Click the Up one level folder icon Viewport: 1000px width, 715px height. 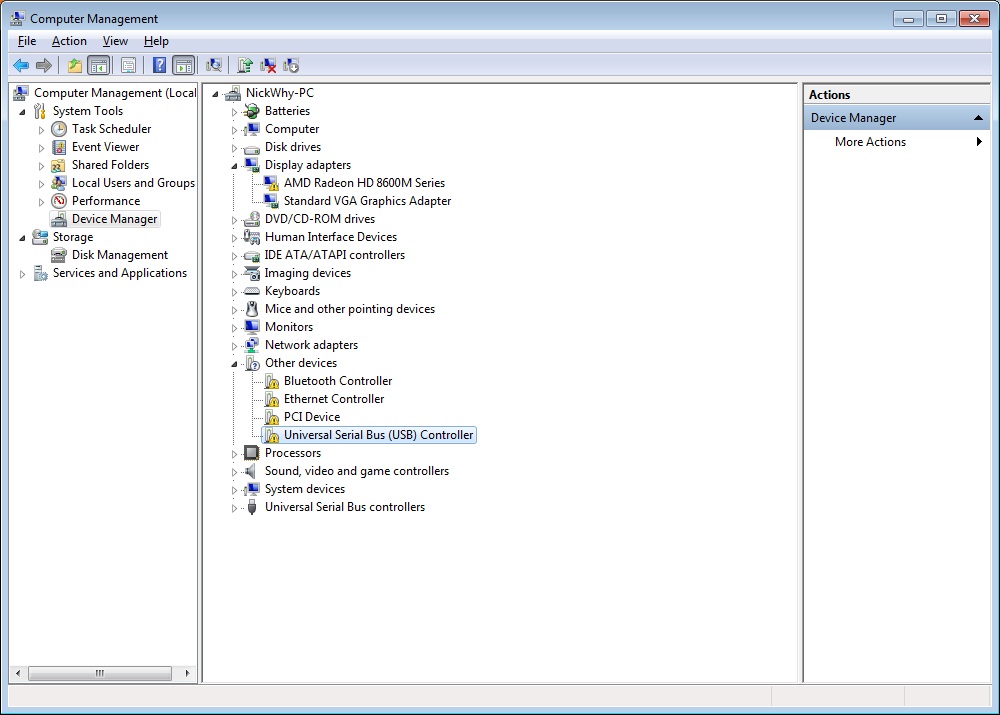[75, 66]
